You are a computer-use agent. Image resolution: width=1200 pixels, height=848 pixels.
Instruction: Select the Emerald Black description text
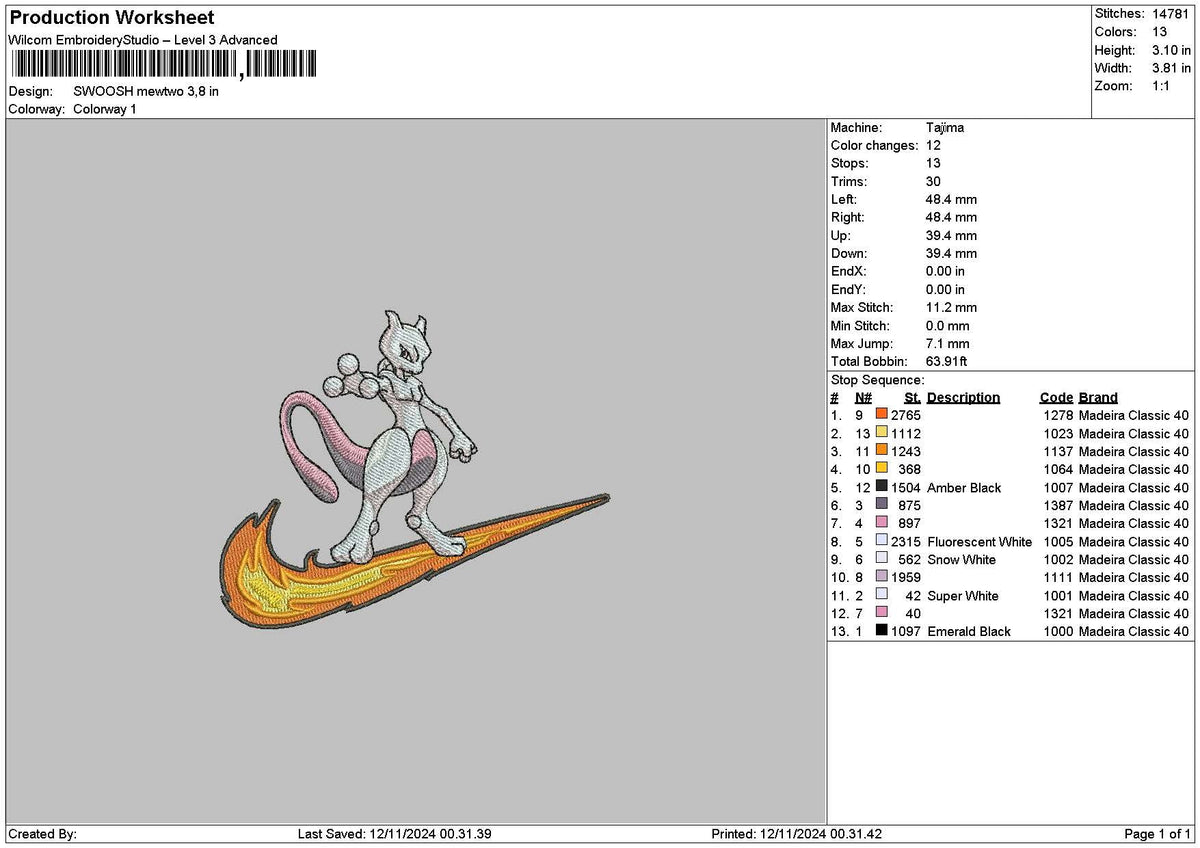click(969, 631)
